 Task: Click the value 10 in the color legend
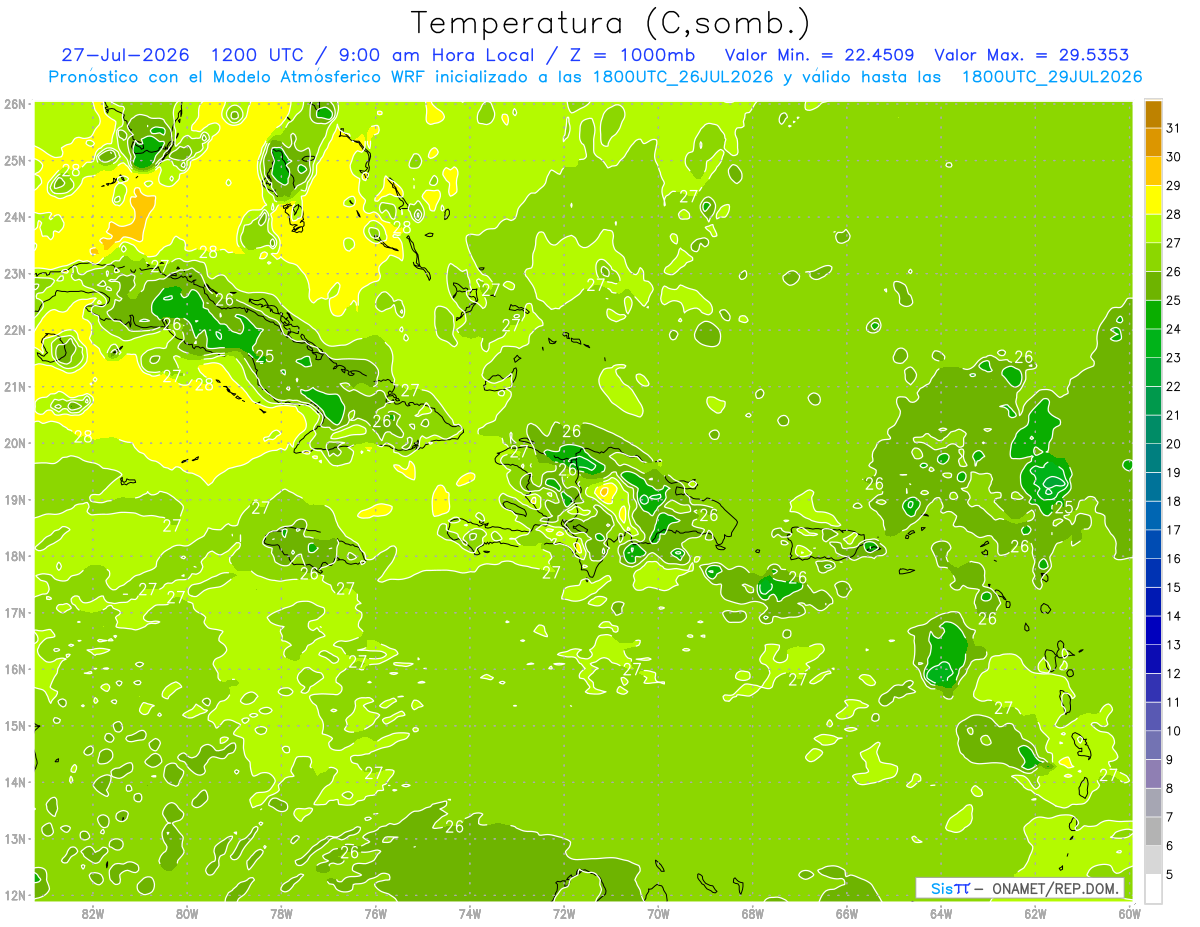click(x=1174, y=731)
